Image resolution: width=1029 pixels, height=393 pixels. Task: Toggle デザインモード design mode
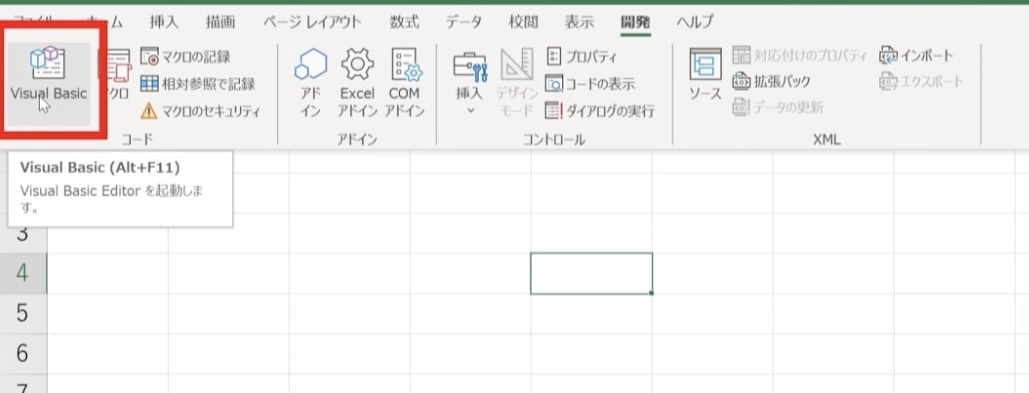pos(517,83)
